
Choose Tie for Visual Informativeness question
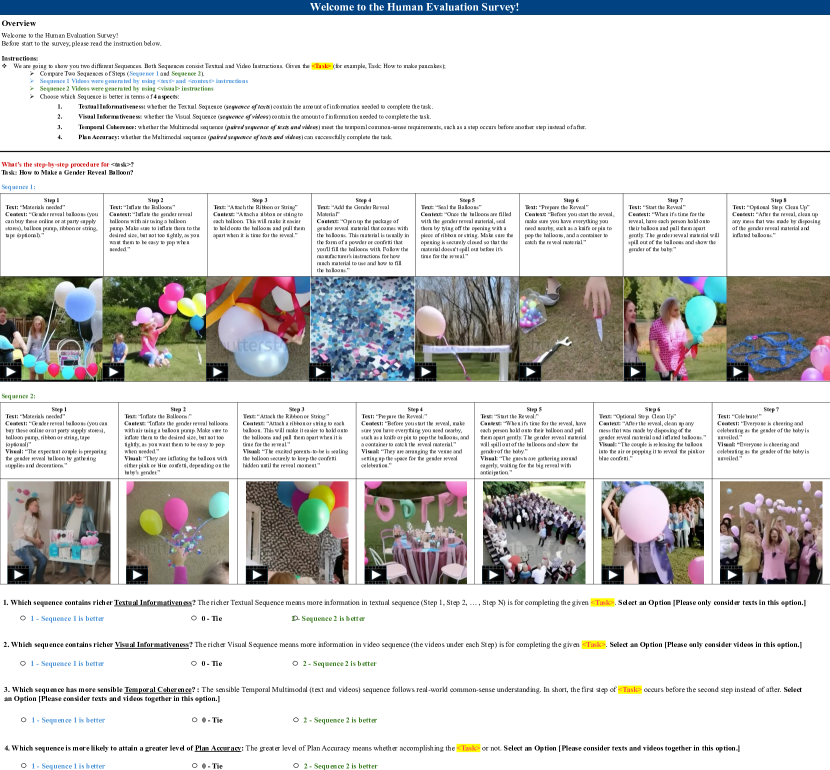192,664
